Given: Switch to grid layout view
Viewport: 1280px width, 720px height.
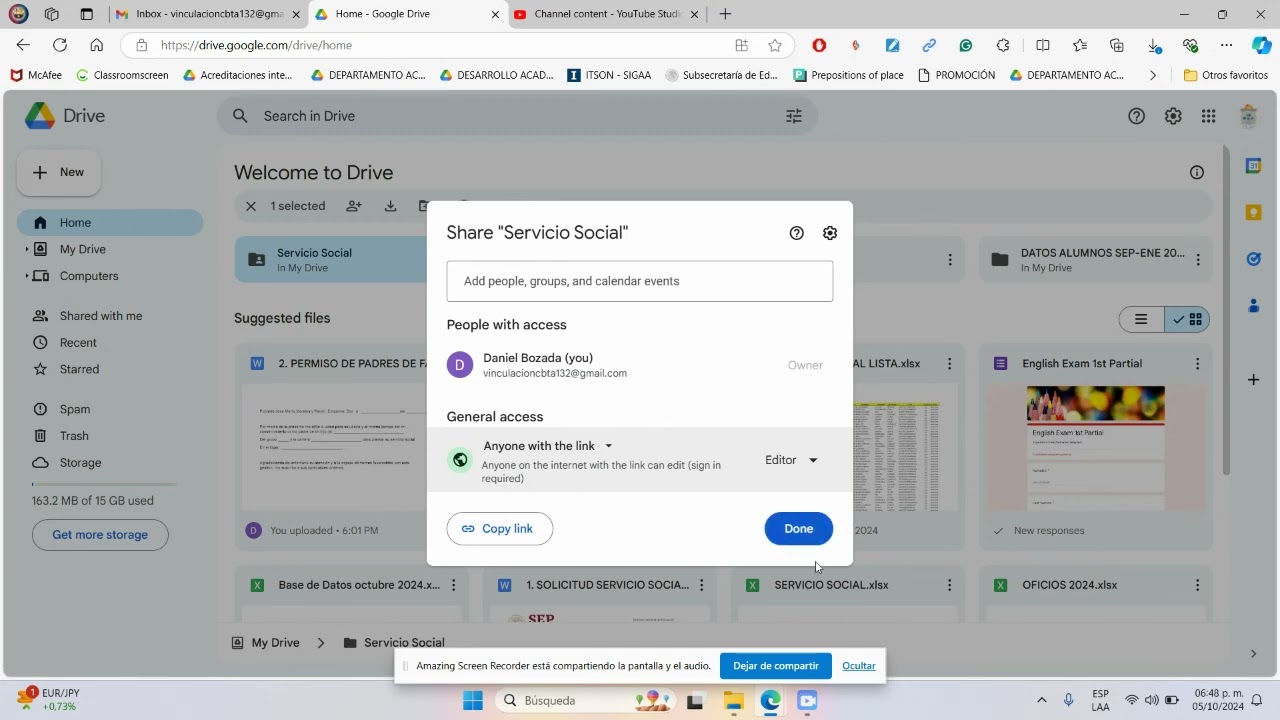Looking at the screenshot, I should click(1189, 320).
